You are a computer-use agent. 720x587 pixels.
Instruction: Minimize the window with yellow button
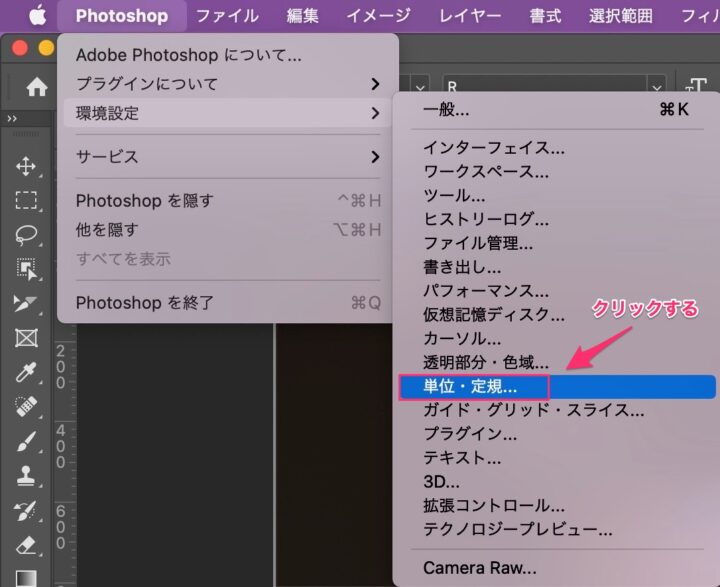pos(46,48)
